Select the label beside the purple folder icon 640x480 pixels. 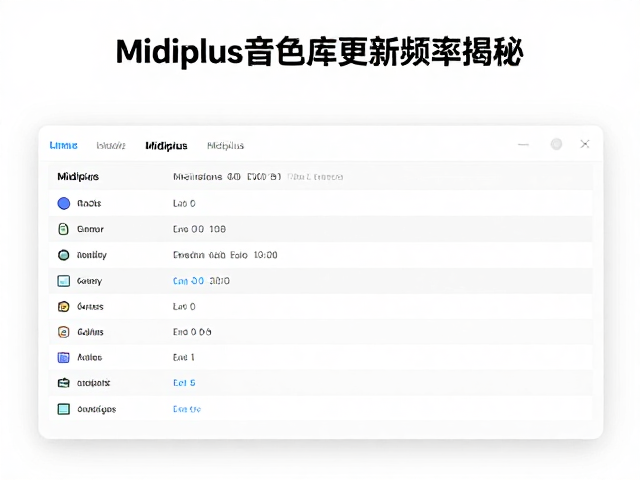tap(89, 358)
